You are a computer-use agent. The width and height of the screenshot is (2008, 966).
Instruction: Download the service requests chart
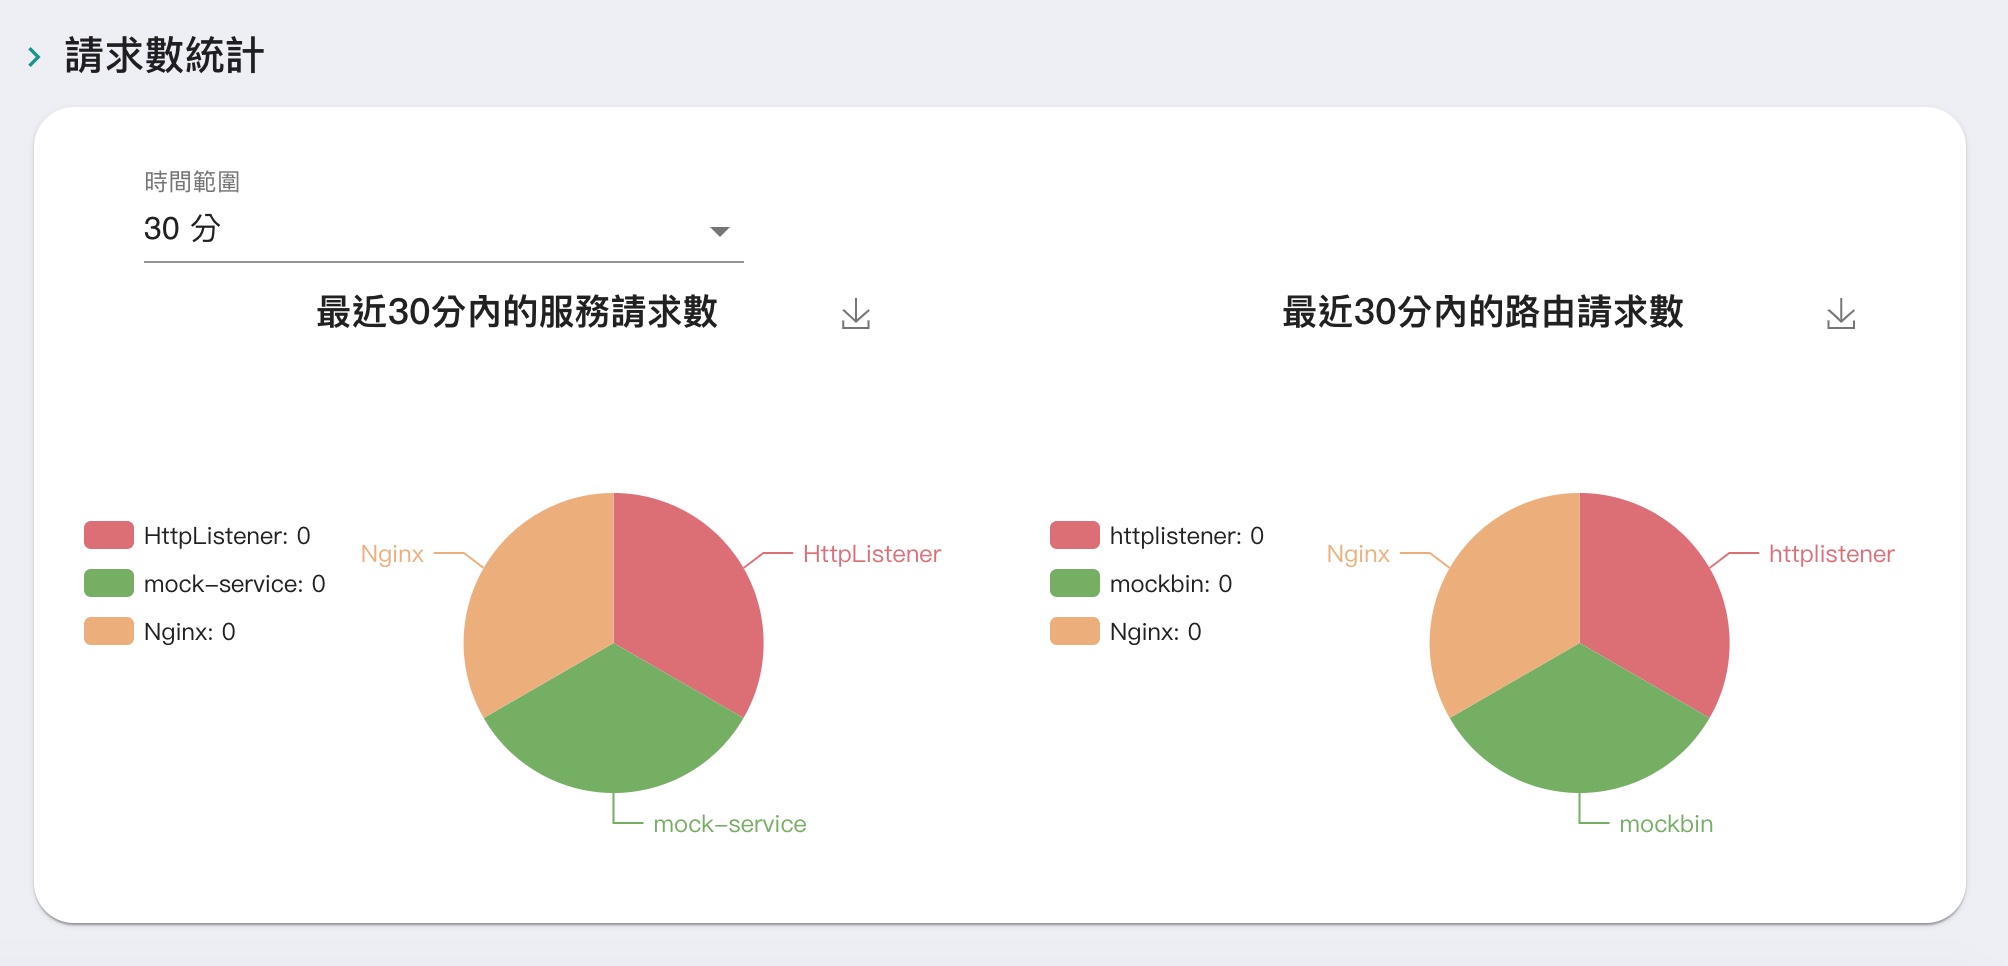tap(856, 314)
